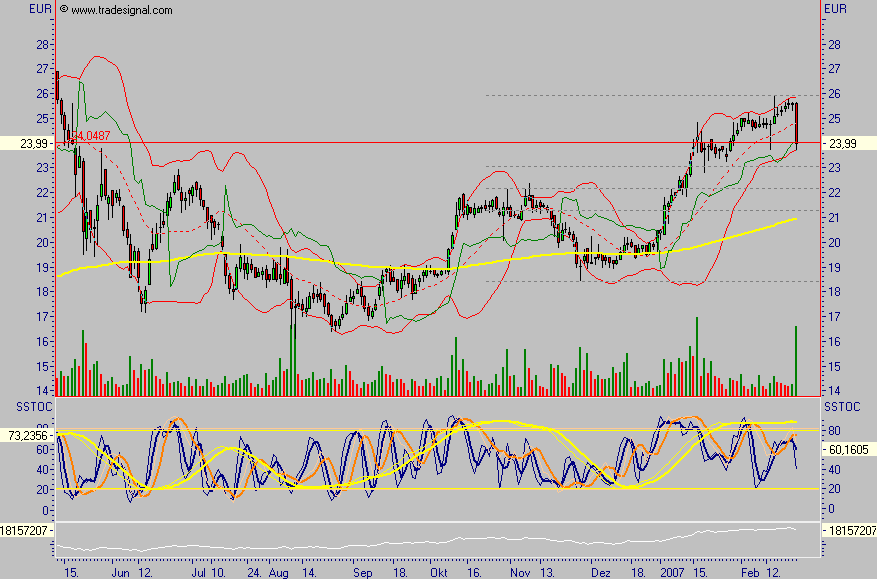Viewport: 877px width, 579px height.
Task: Click the red 24,0487 level label
Action: tap(90, 136)
